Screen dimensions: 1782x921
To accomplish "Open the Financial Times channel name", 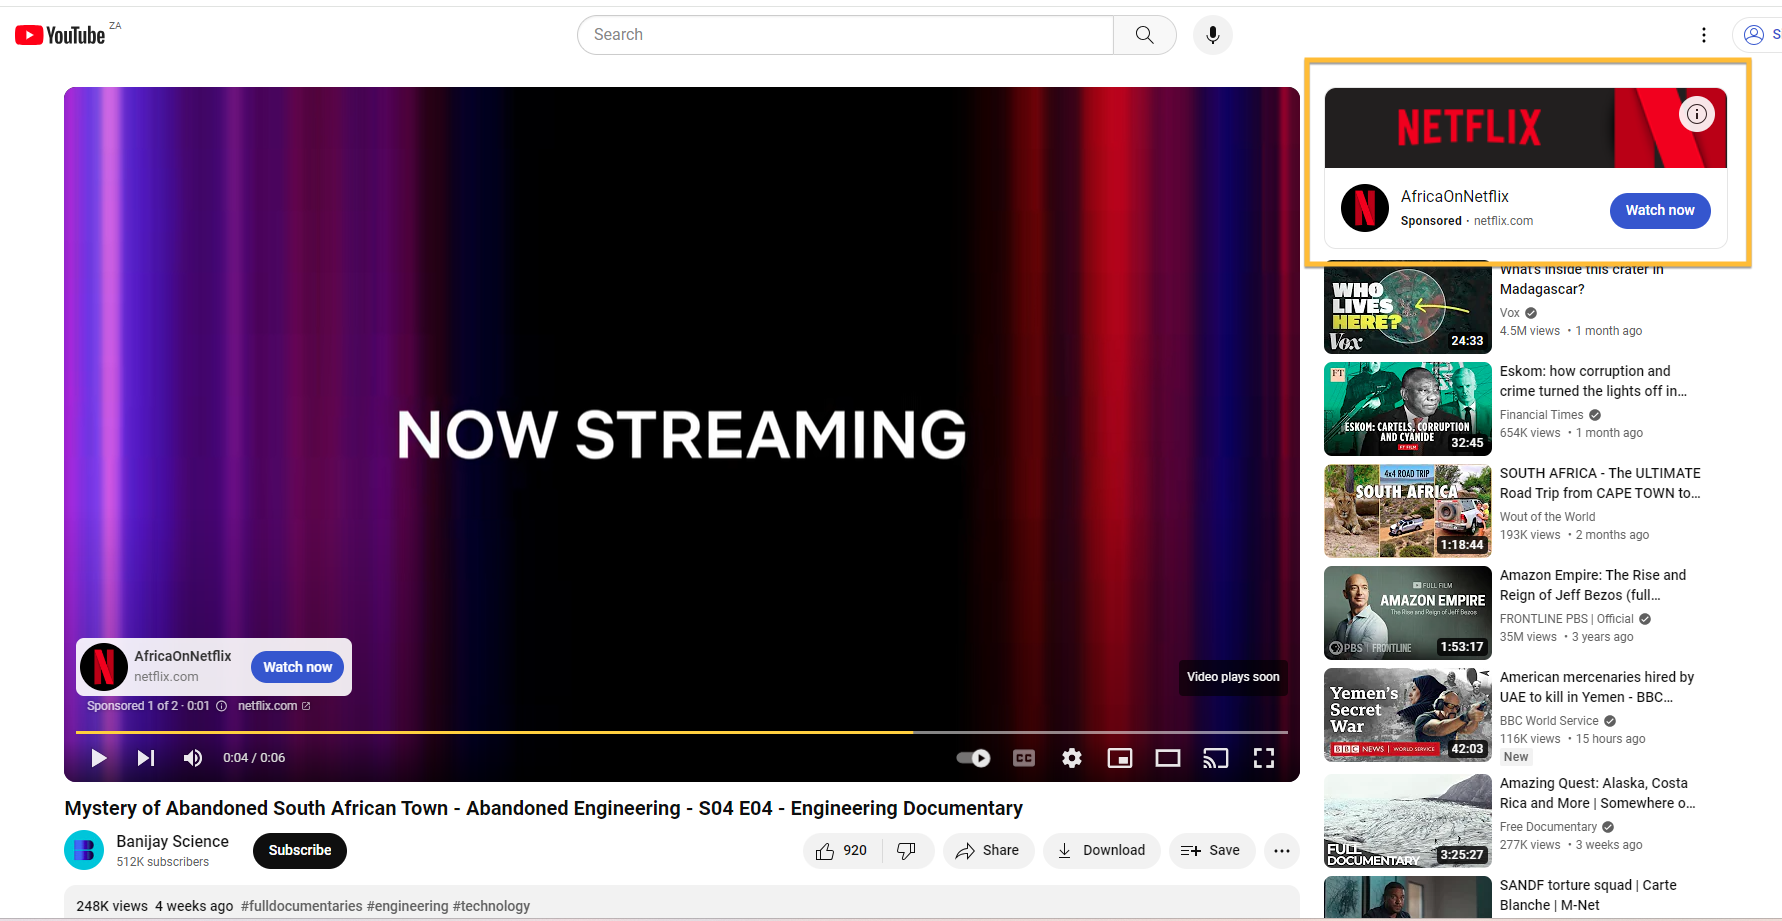I will coord(1541,415).
